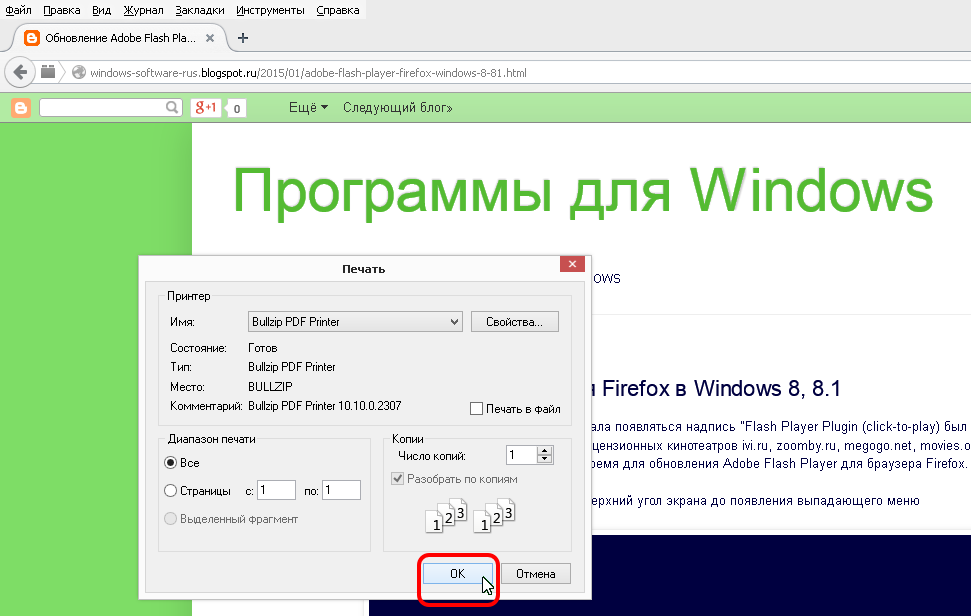Expand the Ещё dropdown in navbar

[308, 108]
